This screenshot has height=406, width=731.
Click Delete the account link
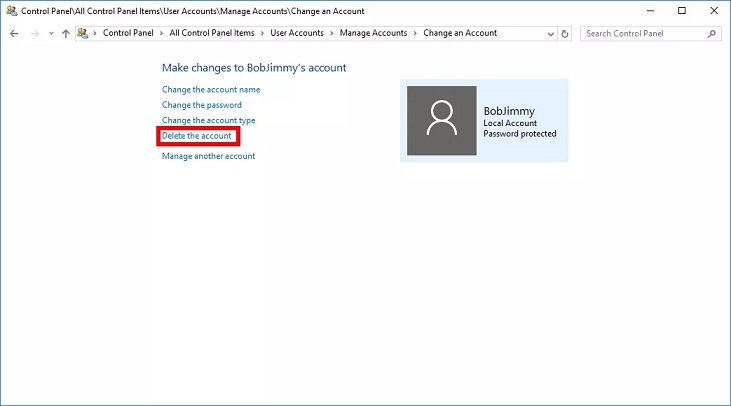point(197,136)
